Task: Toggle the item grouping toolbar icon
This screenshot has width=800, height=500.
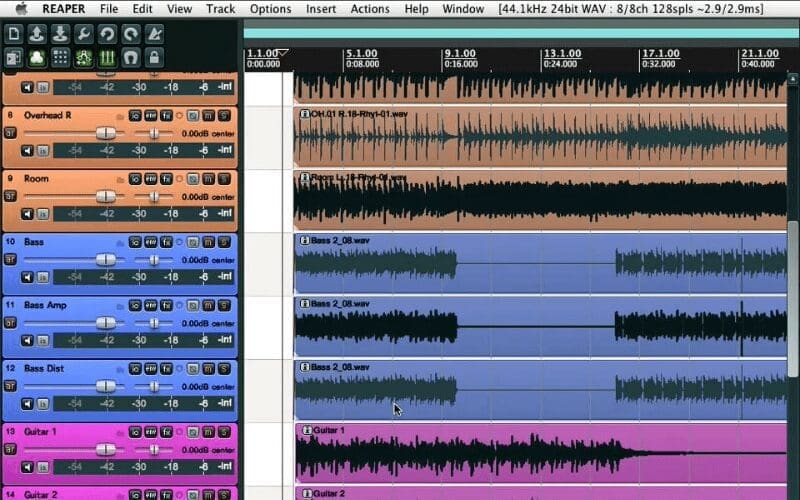Action: (37, 58)
